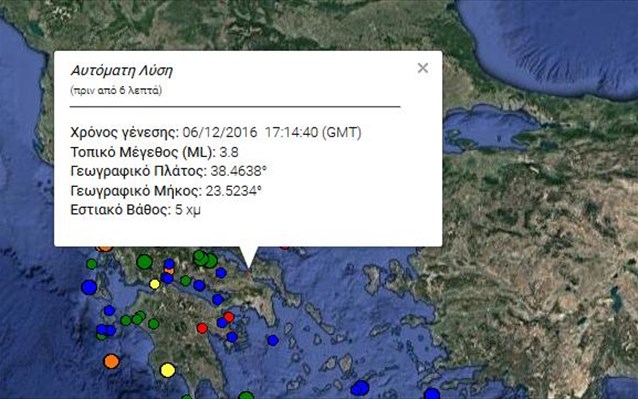This screenshot has width=638, height=399.
Task: Select the red marker inside the Peloponnese
Action: (x=202, y=328)
